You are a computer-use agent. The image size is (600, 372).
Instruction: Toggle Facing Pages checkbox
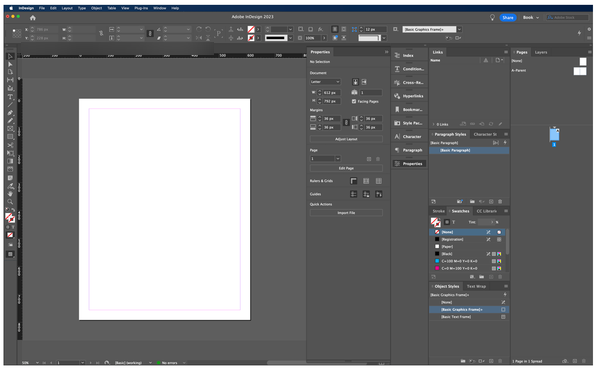click(354, 101)
